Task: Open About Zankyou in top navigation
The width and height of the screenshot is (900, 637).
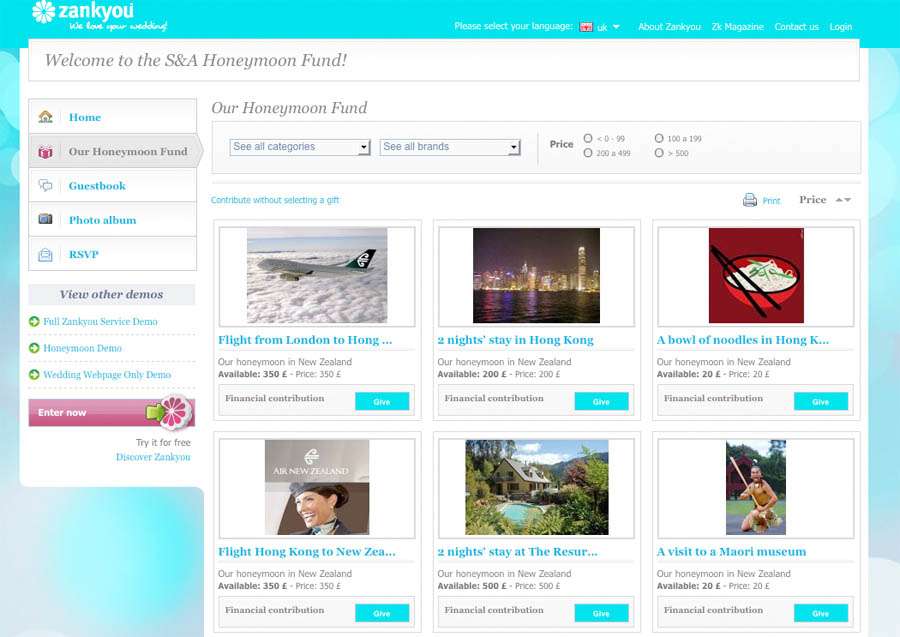Action: pyautogui.click(x=669, y=27)
